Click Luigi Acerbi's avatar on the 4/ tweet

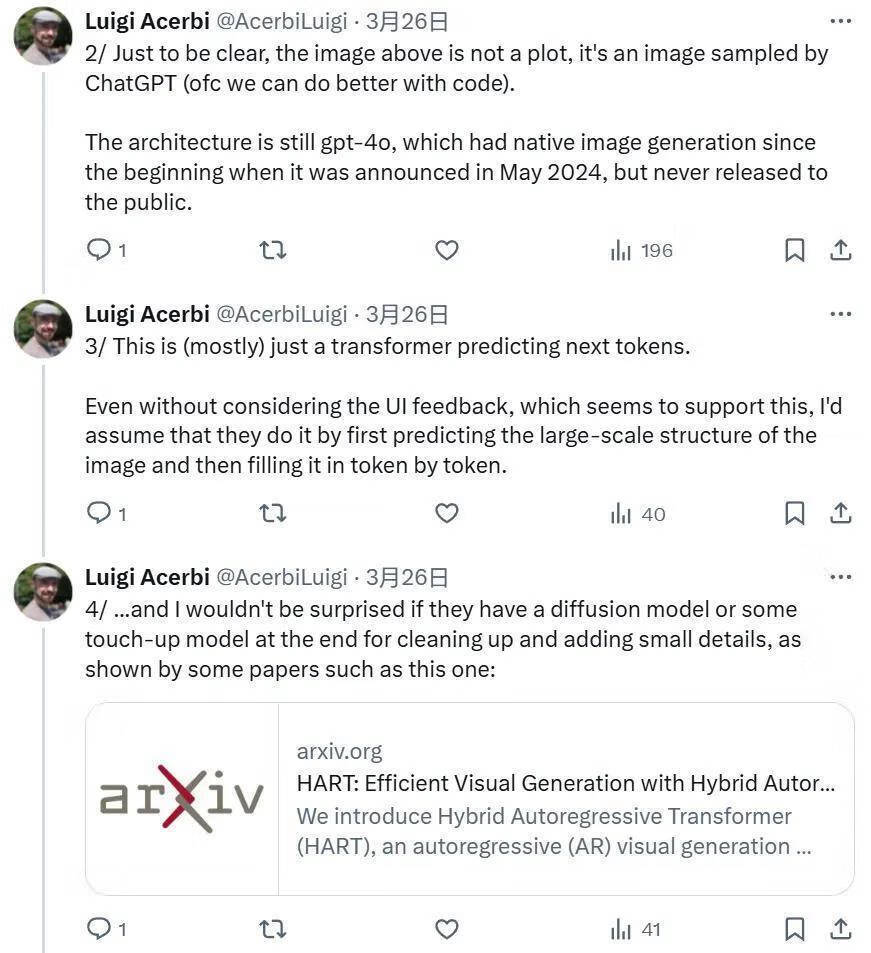(43, 592)
